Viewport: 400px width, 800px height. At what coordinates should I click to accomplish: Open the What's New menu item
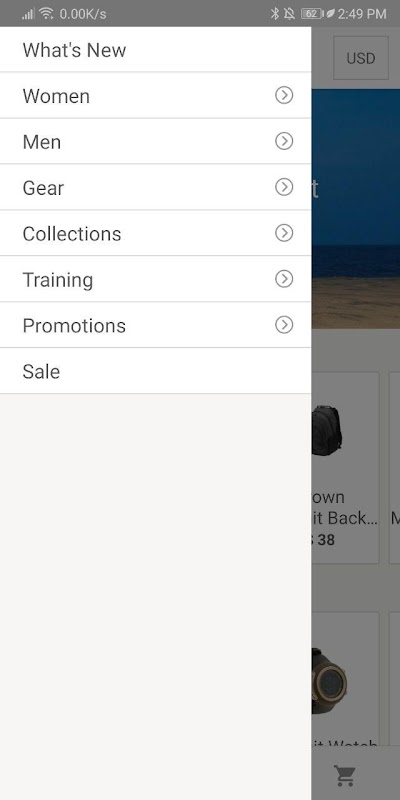[x=155, y=49]
